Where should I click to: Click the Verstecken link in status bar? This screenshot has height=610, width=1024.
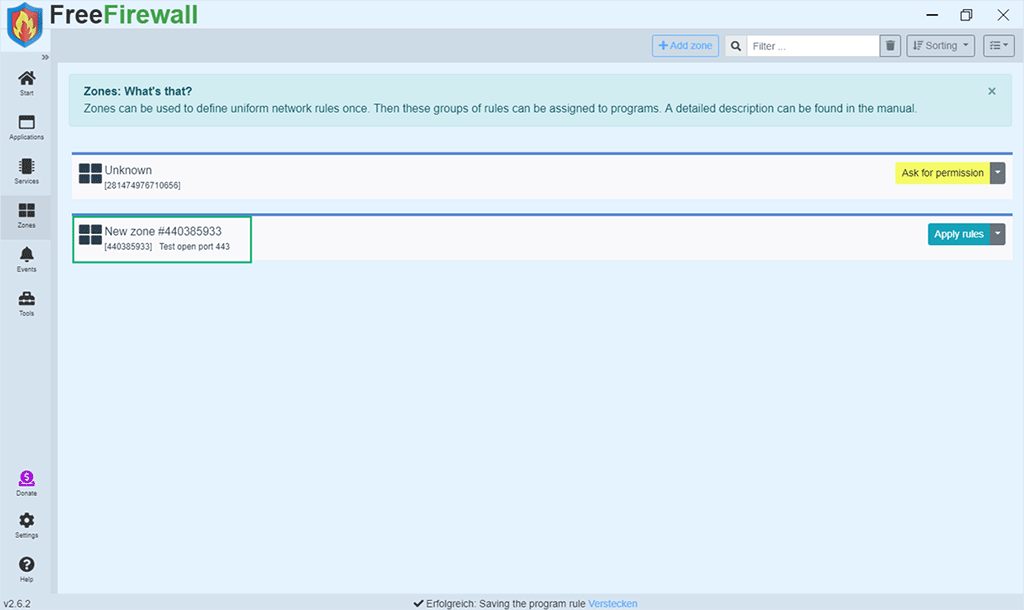tap(612, 603)
